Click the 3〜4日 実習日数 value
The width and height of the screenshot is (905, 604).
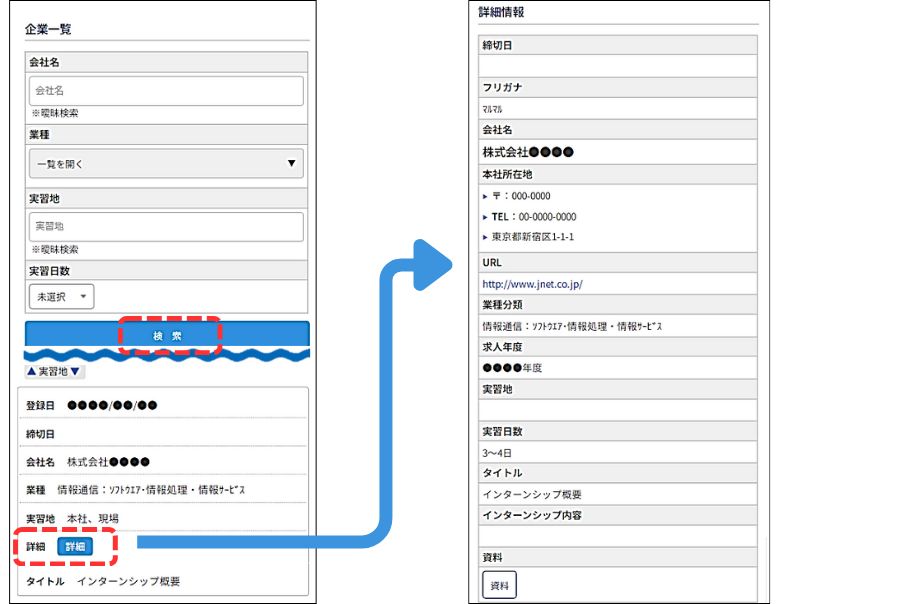[496, 452]
